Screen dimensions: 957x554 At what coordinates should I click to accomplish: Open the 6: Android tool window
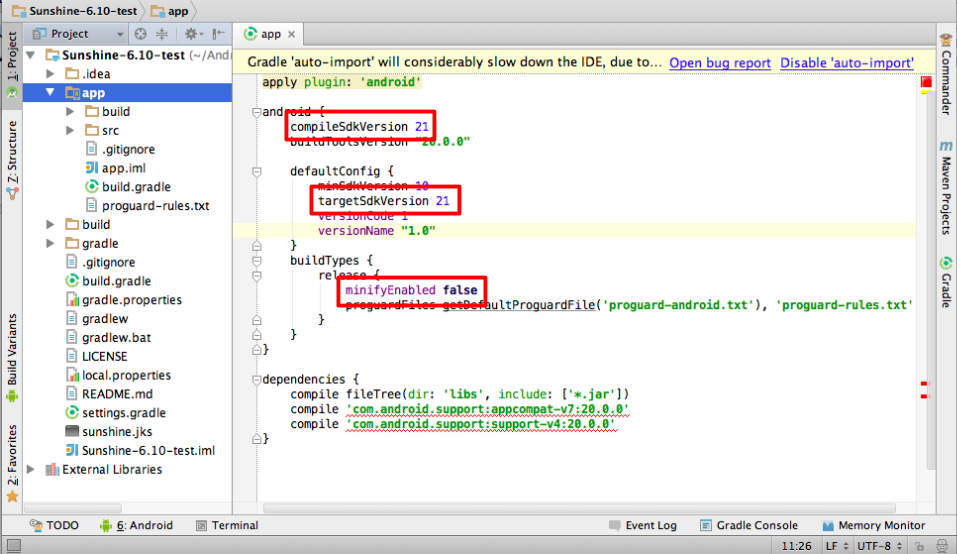[137, 525]
